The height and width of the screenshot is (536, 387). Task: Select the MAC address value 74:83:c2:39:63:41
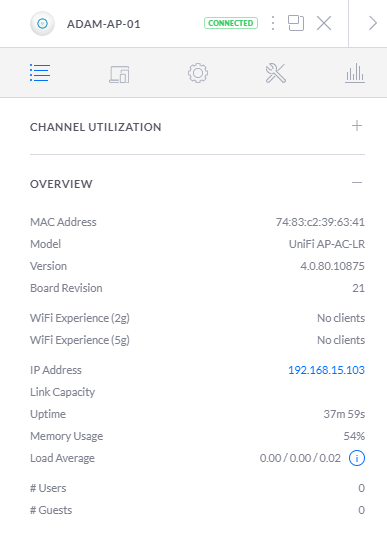(320, 222)
